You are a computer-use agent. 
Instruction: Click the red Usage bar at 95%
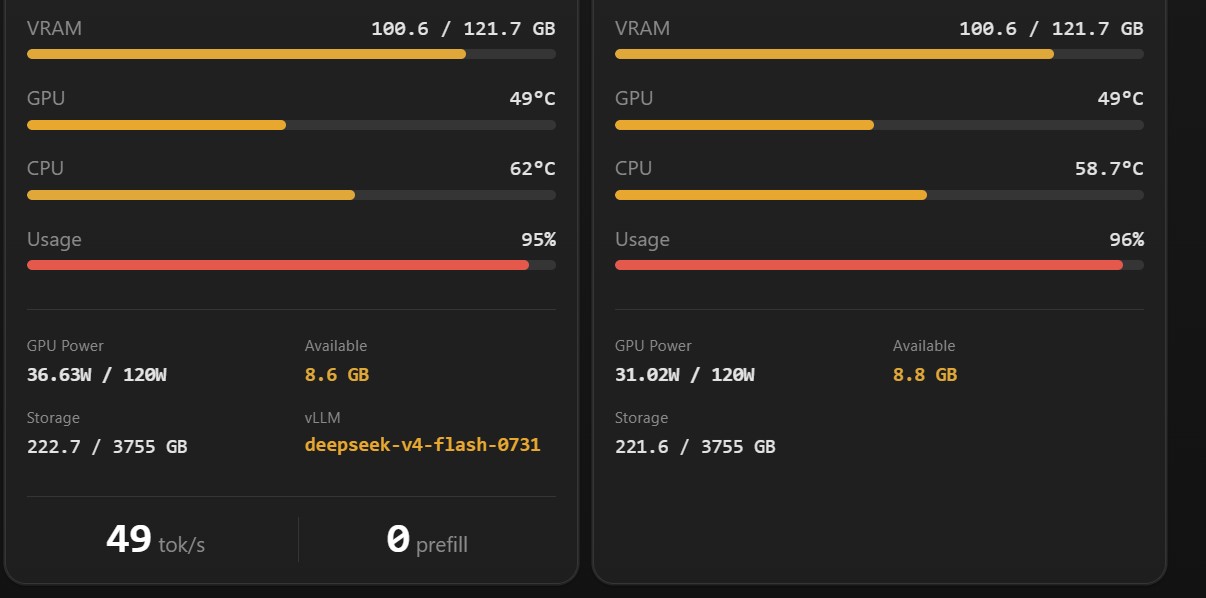coord(291,265)
